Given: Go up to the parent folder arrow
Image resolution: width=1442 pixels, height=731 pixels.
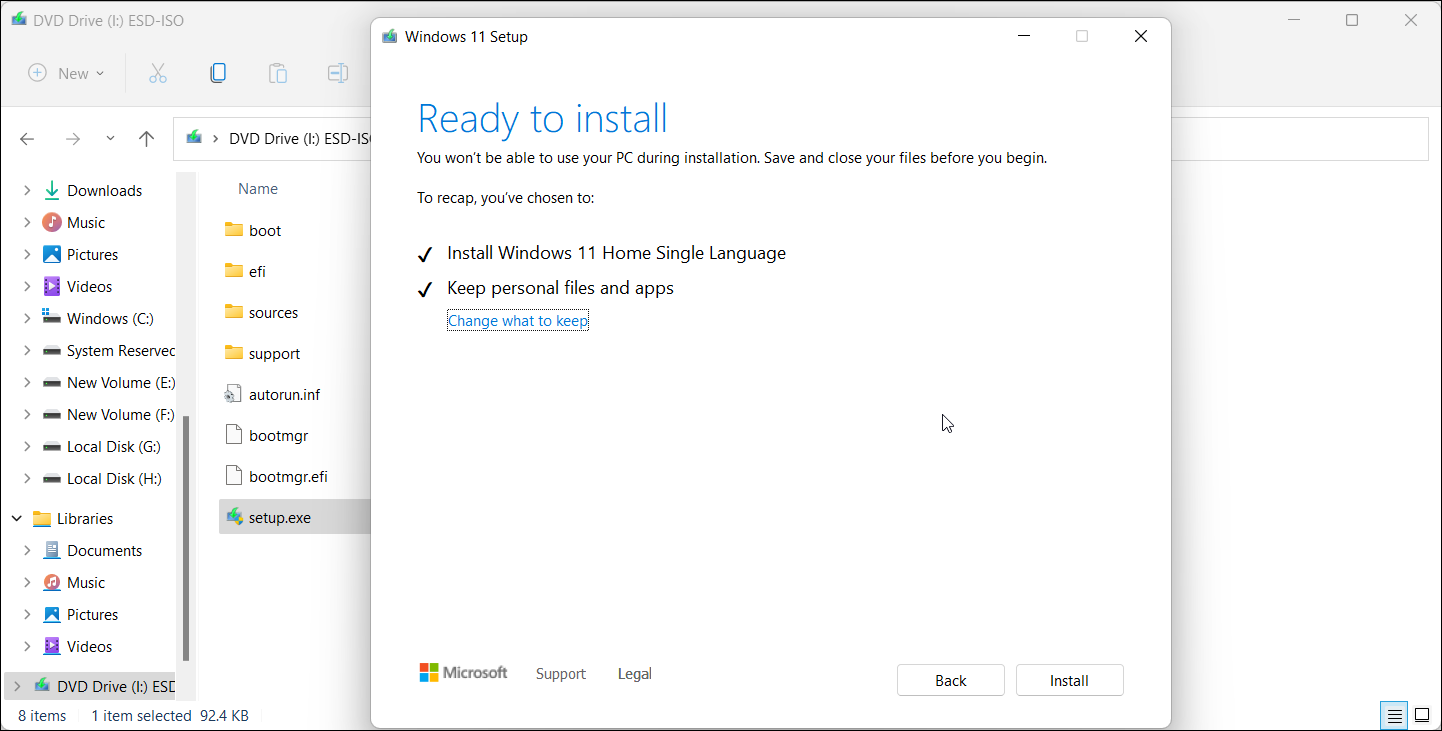Looking at the screenshot, I should (x=146, y=139).
